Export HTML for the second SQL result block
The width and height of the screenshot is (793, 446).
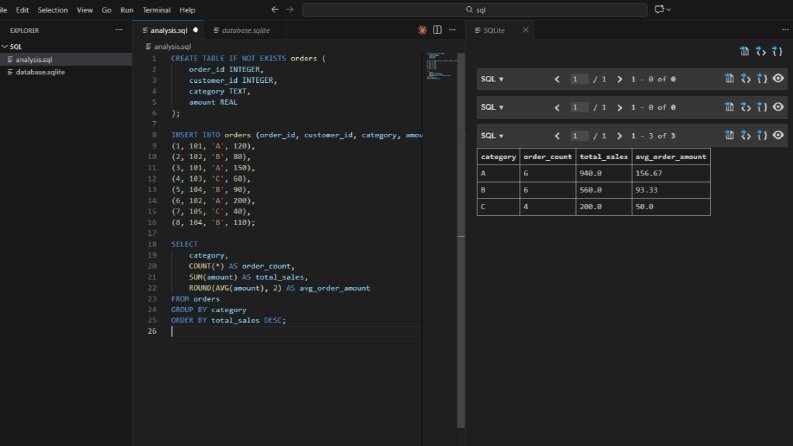point(745,107)
